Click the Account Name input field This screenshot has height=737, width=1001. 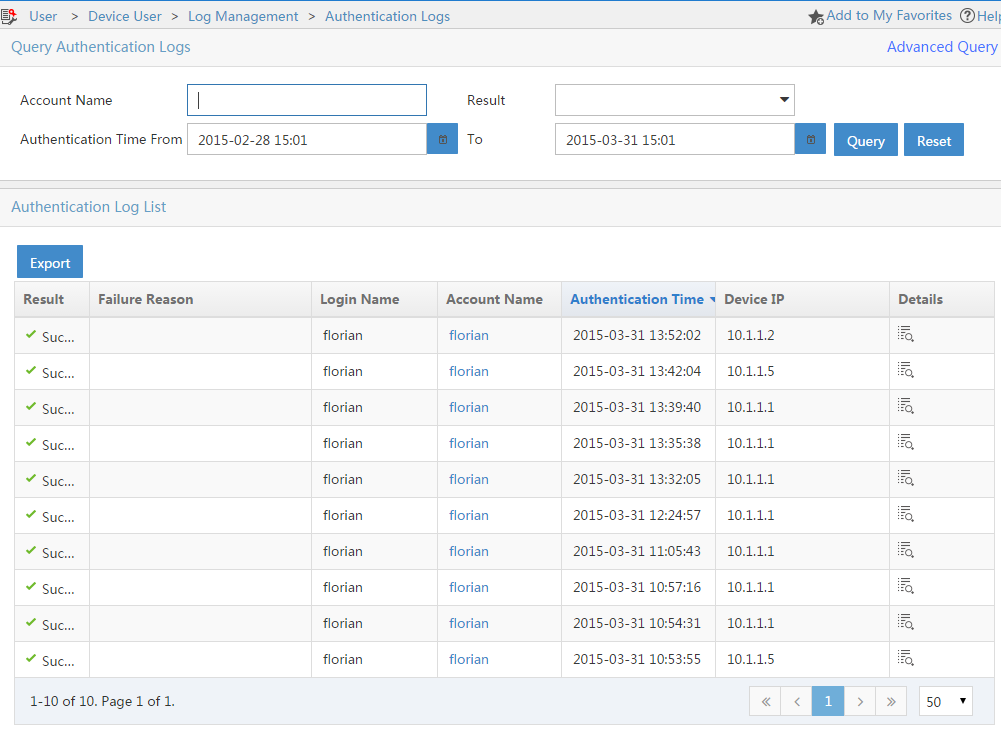pyautogui.click(x=307, y=100)
